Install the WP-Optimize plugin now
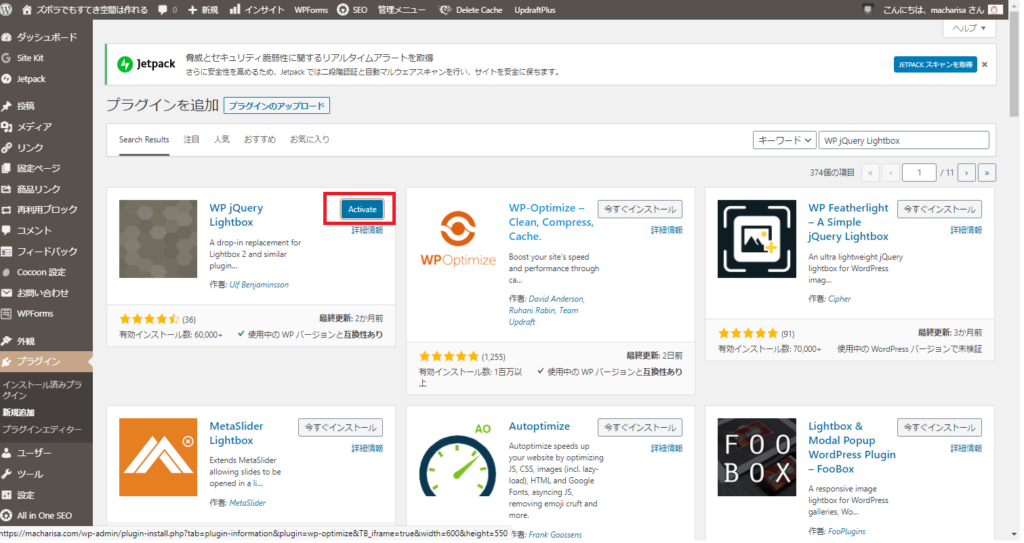The height and width of the screenshot is (543, 1024). [640, 209]
